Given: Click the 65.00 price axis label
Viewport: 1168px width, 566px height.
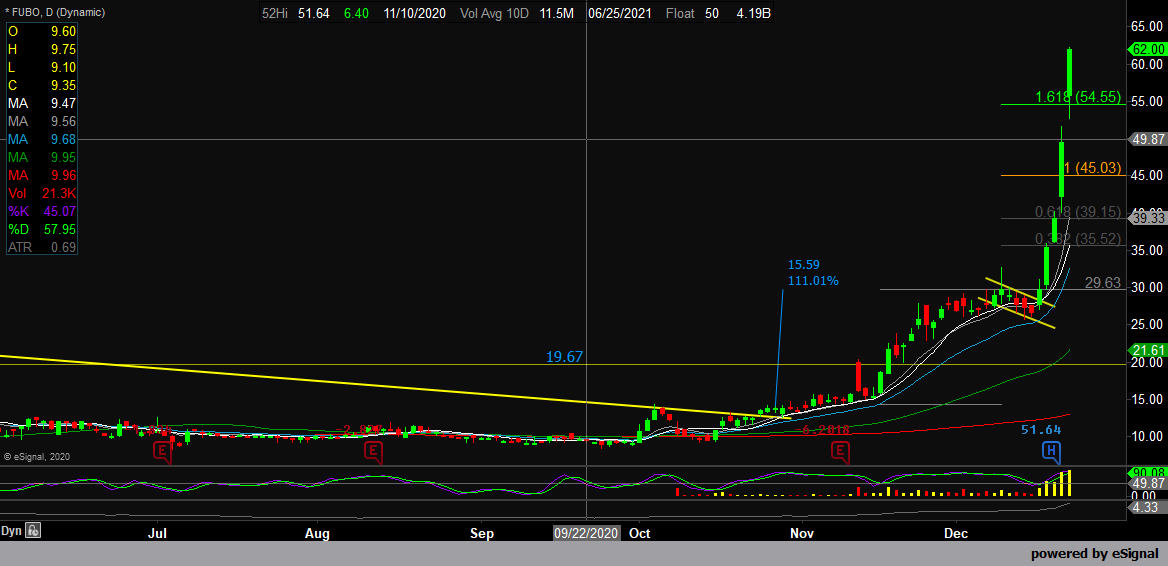Looking at the screenshot, I should click(x=1148, y=27).
